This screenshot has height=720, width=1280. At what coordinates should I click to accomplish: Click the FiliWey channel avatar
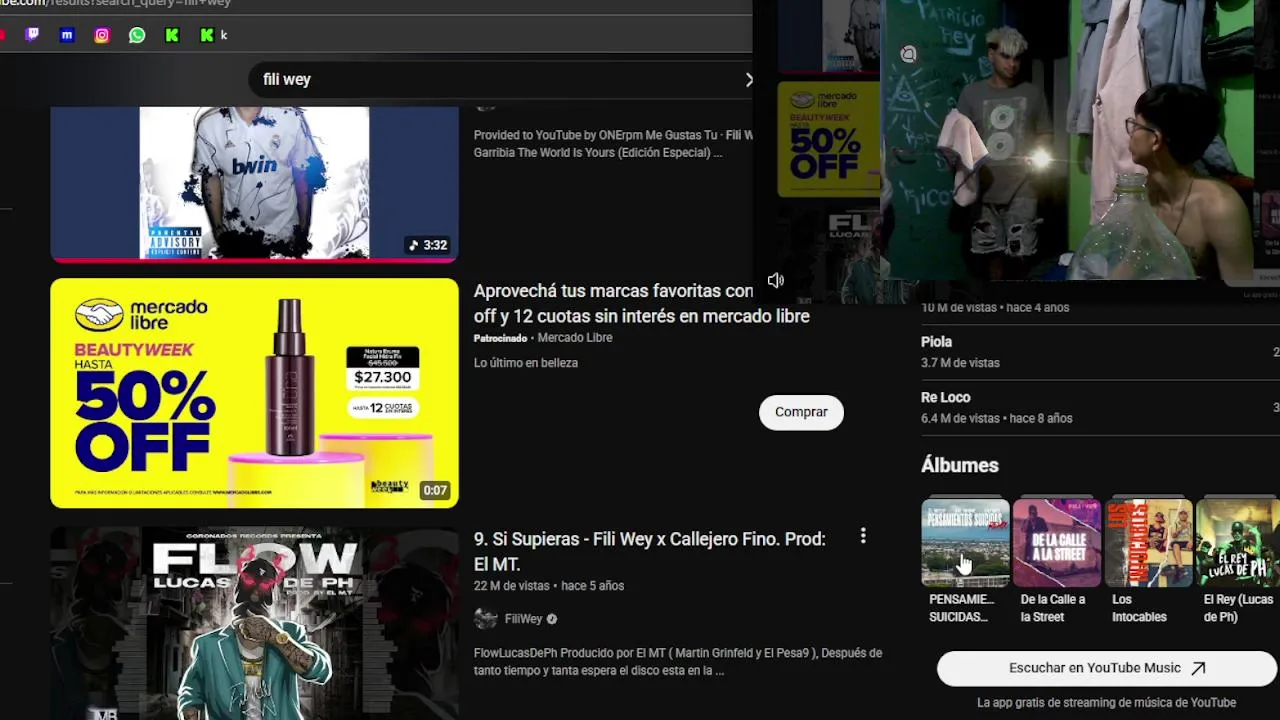click(x=485, y=619)
